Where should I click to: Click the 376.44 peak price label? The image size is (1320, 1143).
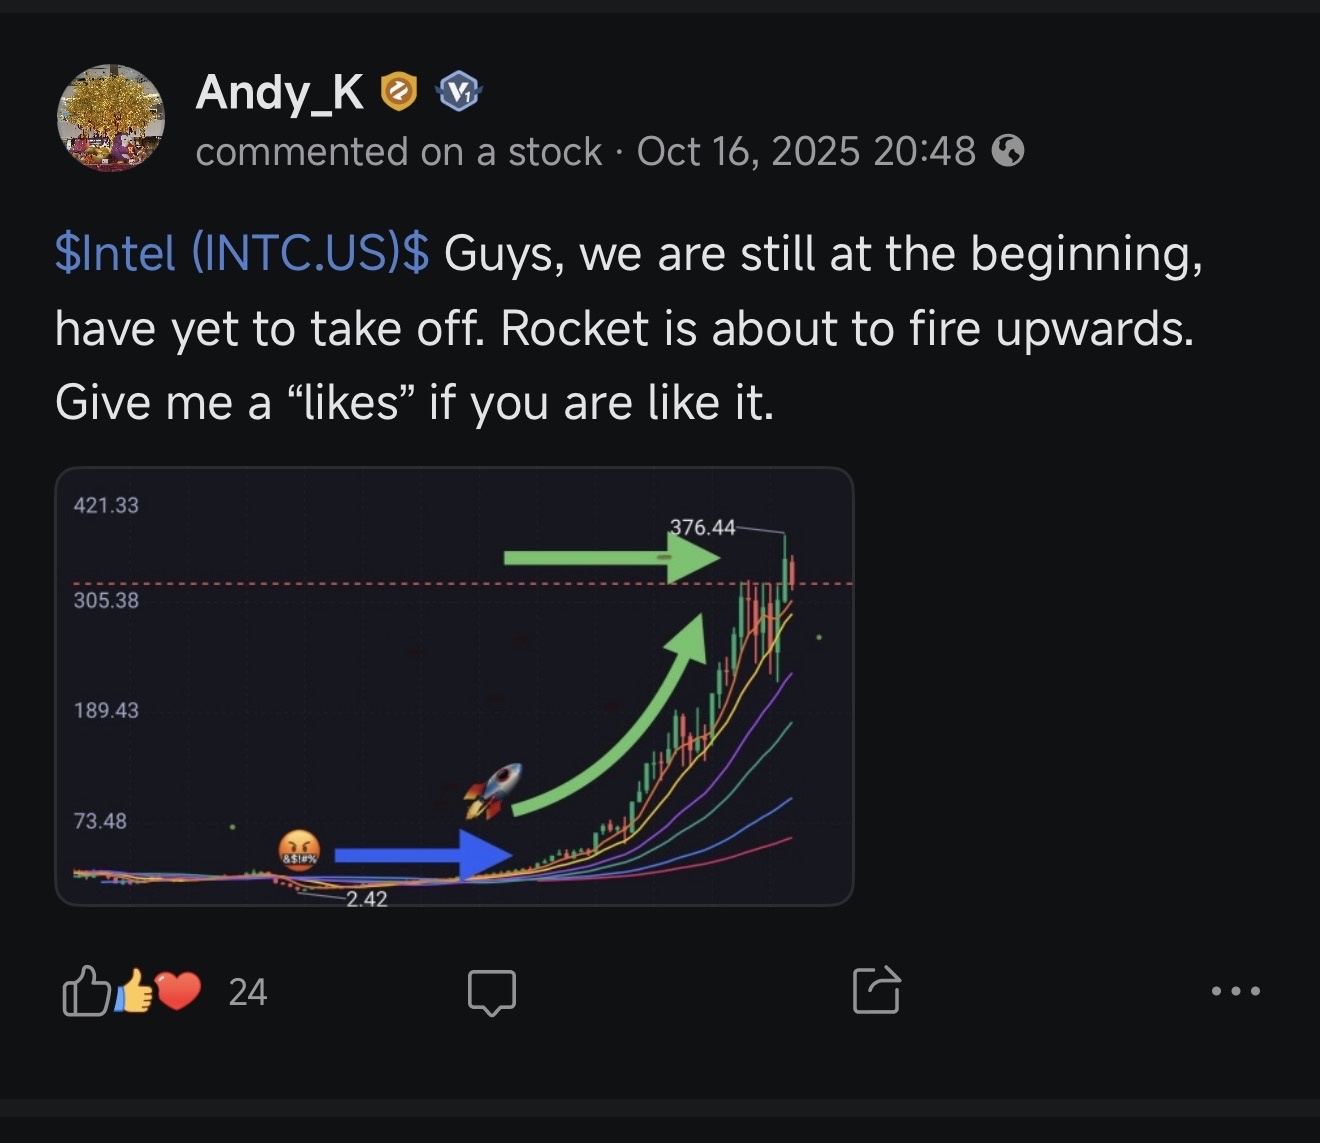click(703, 526)
